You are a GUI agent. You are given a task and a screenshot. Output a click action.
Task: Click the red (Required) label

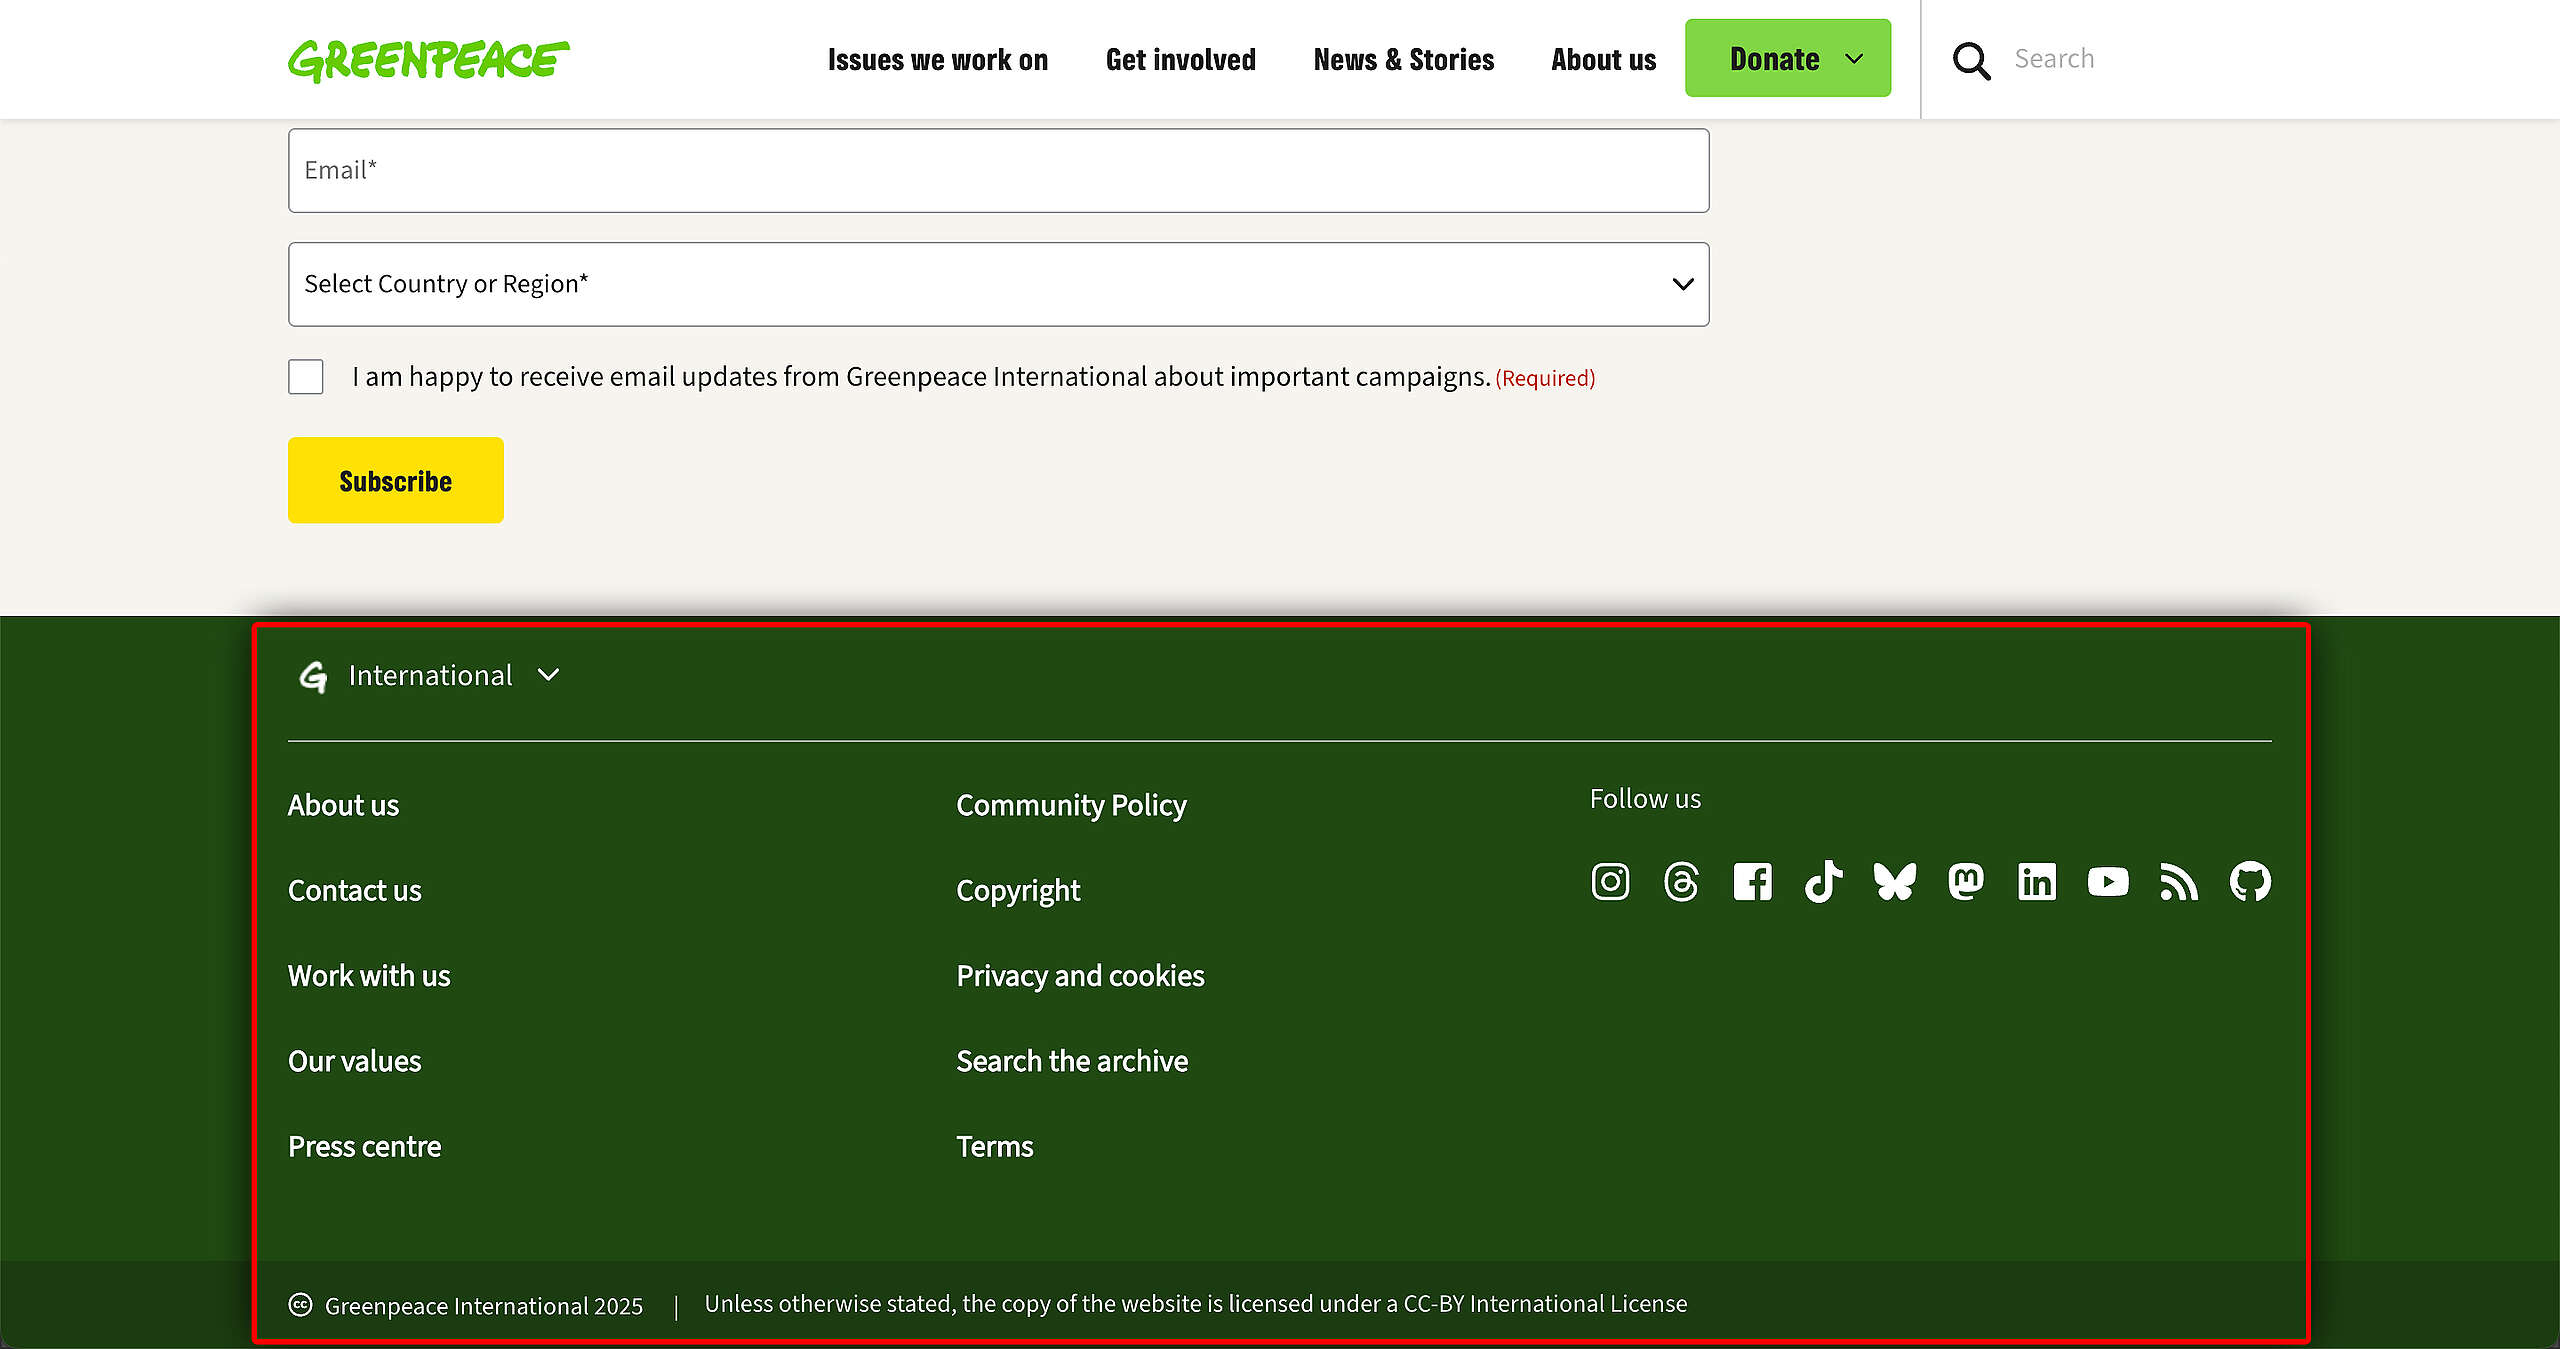1545,378
